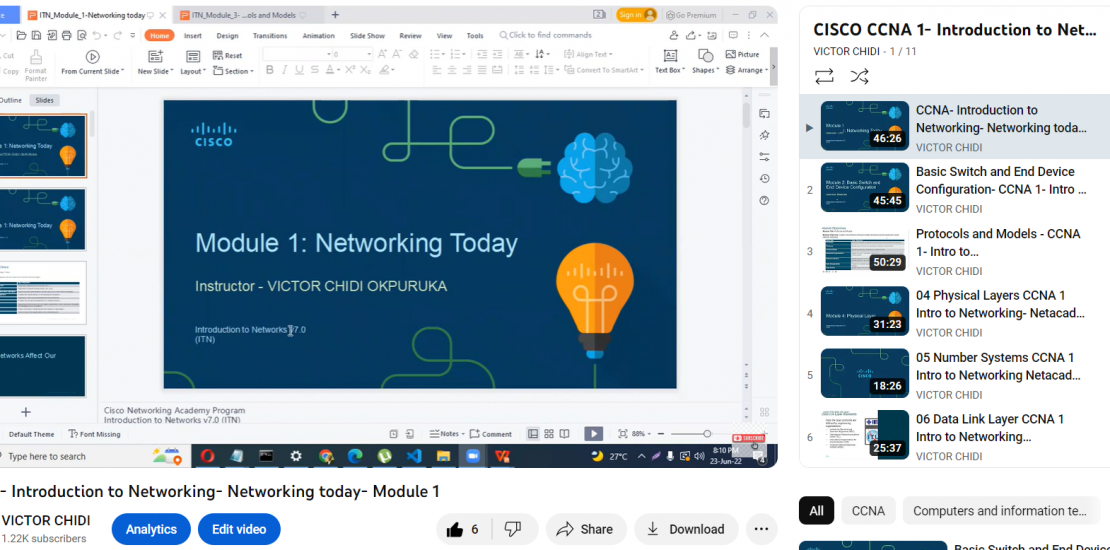Adjust the zoom slider in status bar
1110x550 pixels.
click(x=706, y=434)
